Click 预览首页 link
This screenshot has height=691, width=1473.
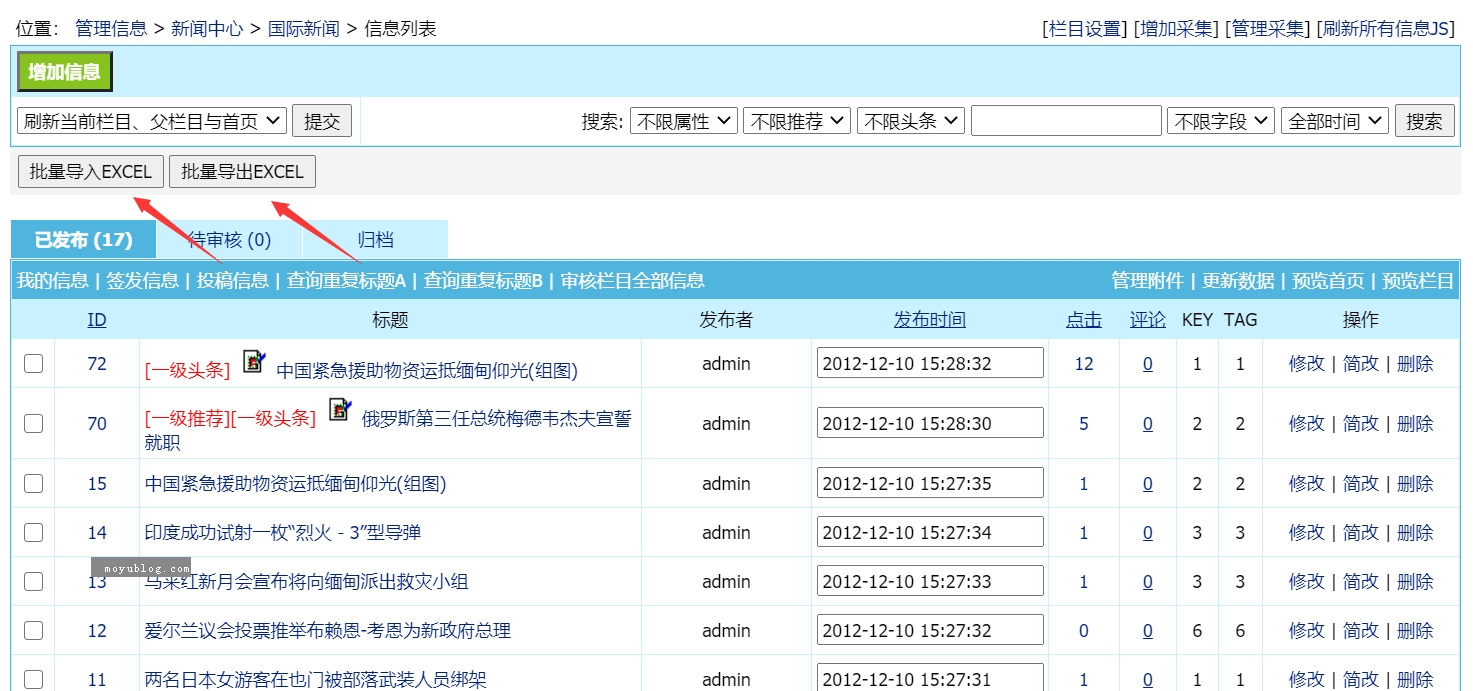point(1329,281)
